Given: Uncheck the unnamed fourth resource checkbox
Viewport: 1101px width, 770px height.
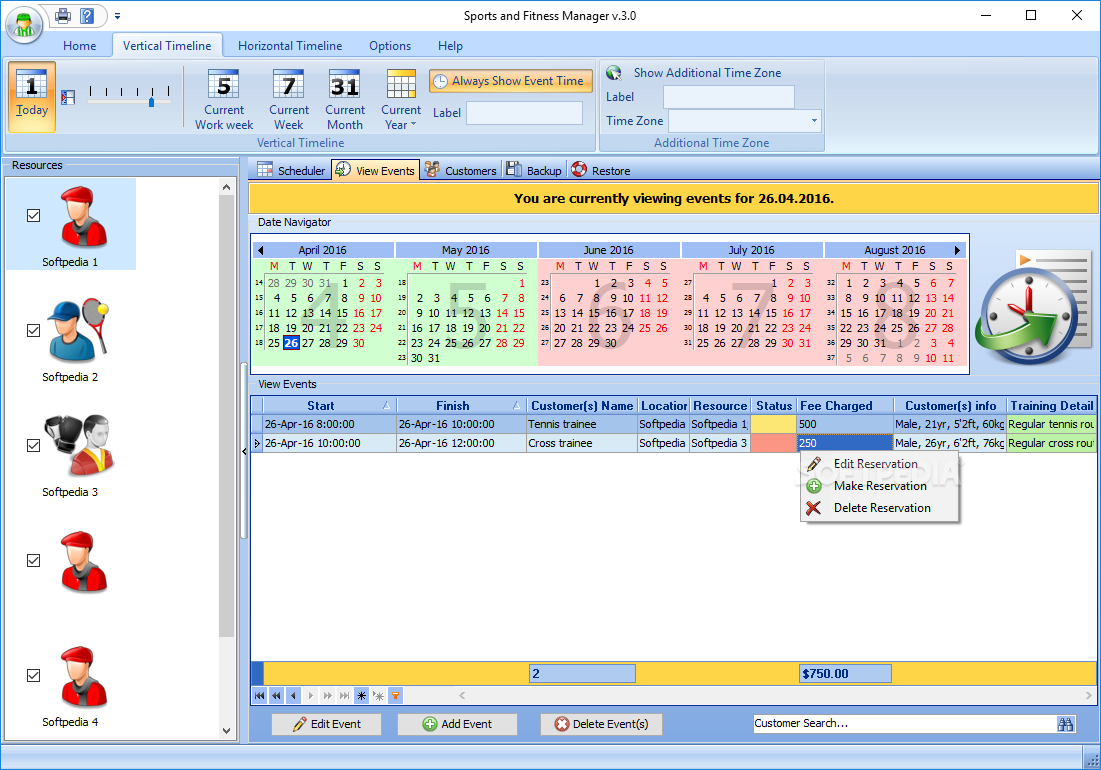Looking at the screenshot, I should [x=33, y=560].
